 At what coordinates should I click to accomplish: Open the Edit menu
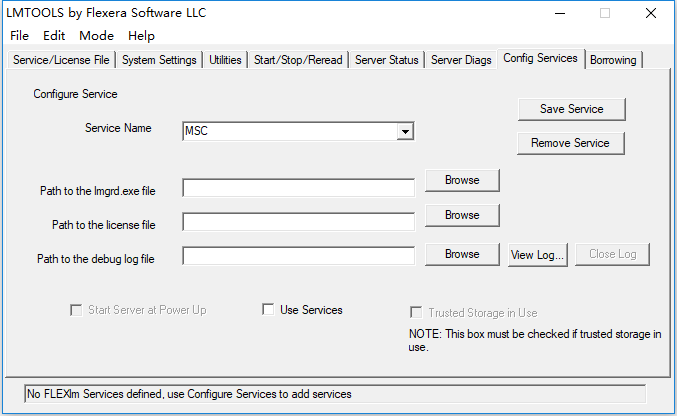coord(54,35)
